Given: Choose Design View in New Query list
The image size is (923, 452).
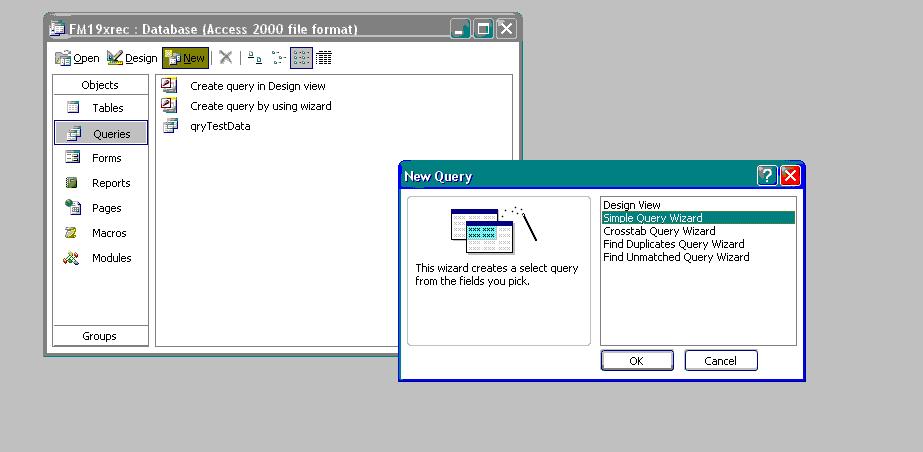Looking at the screenshot, I should pos(698,205).
